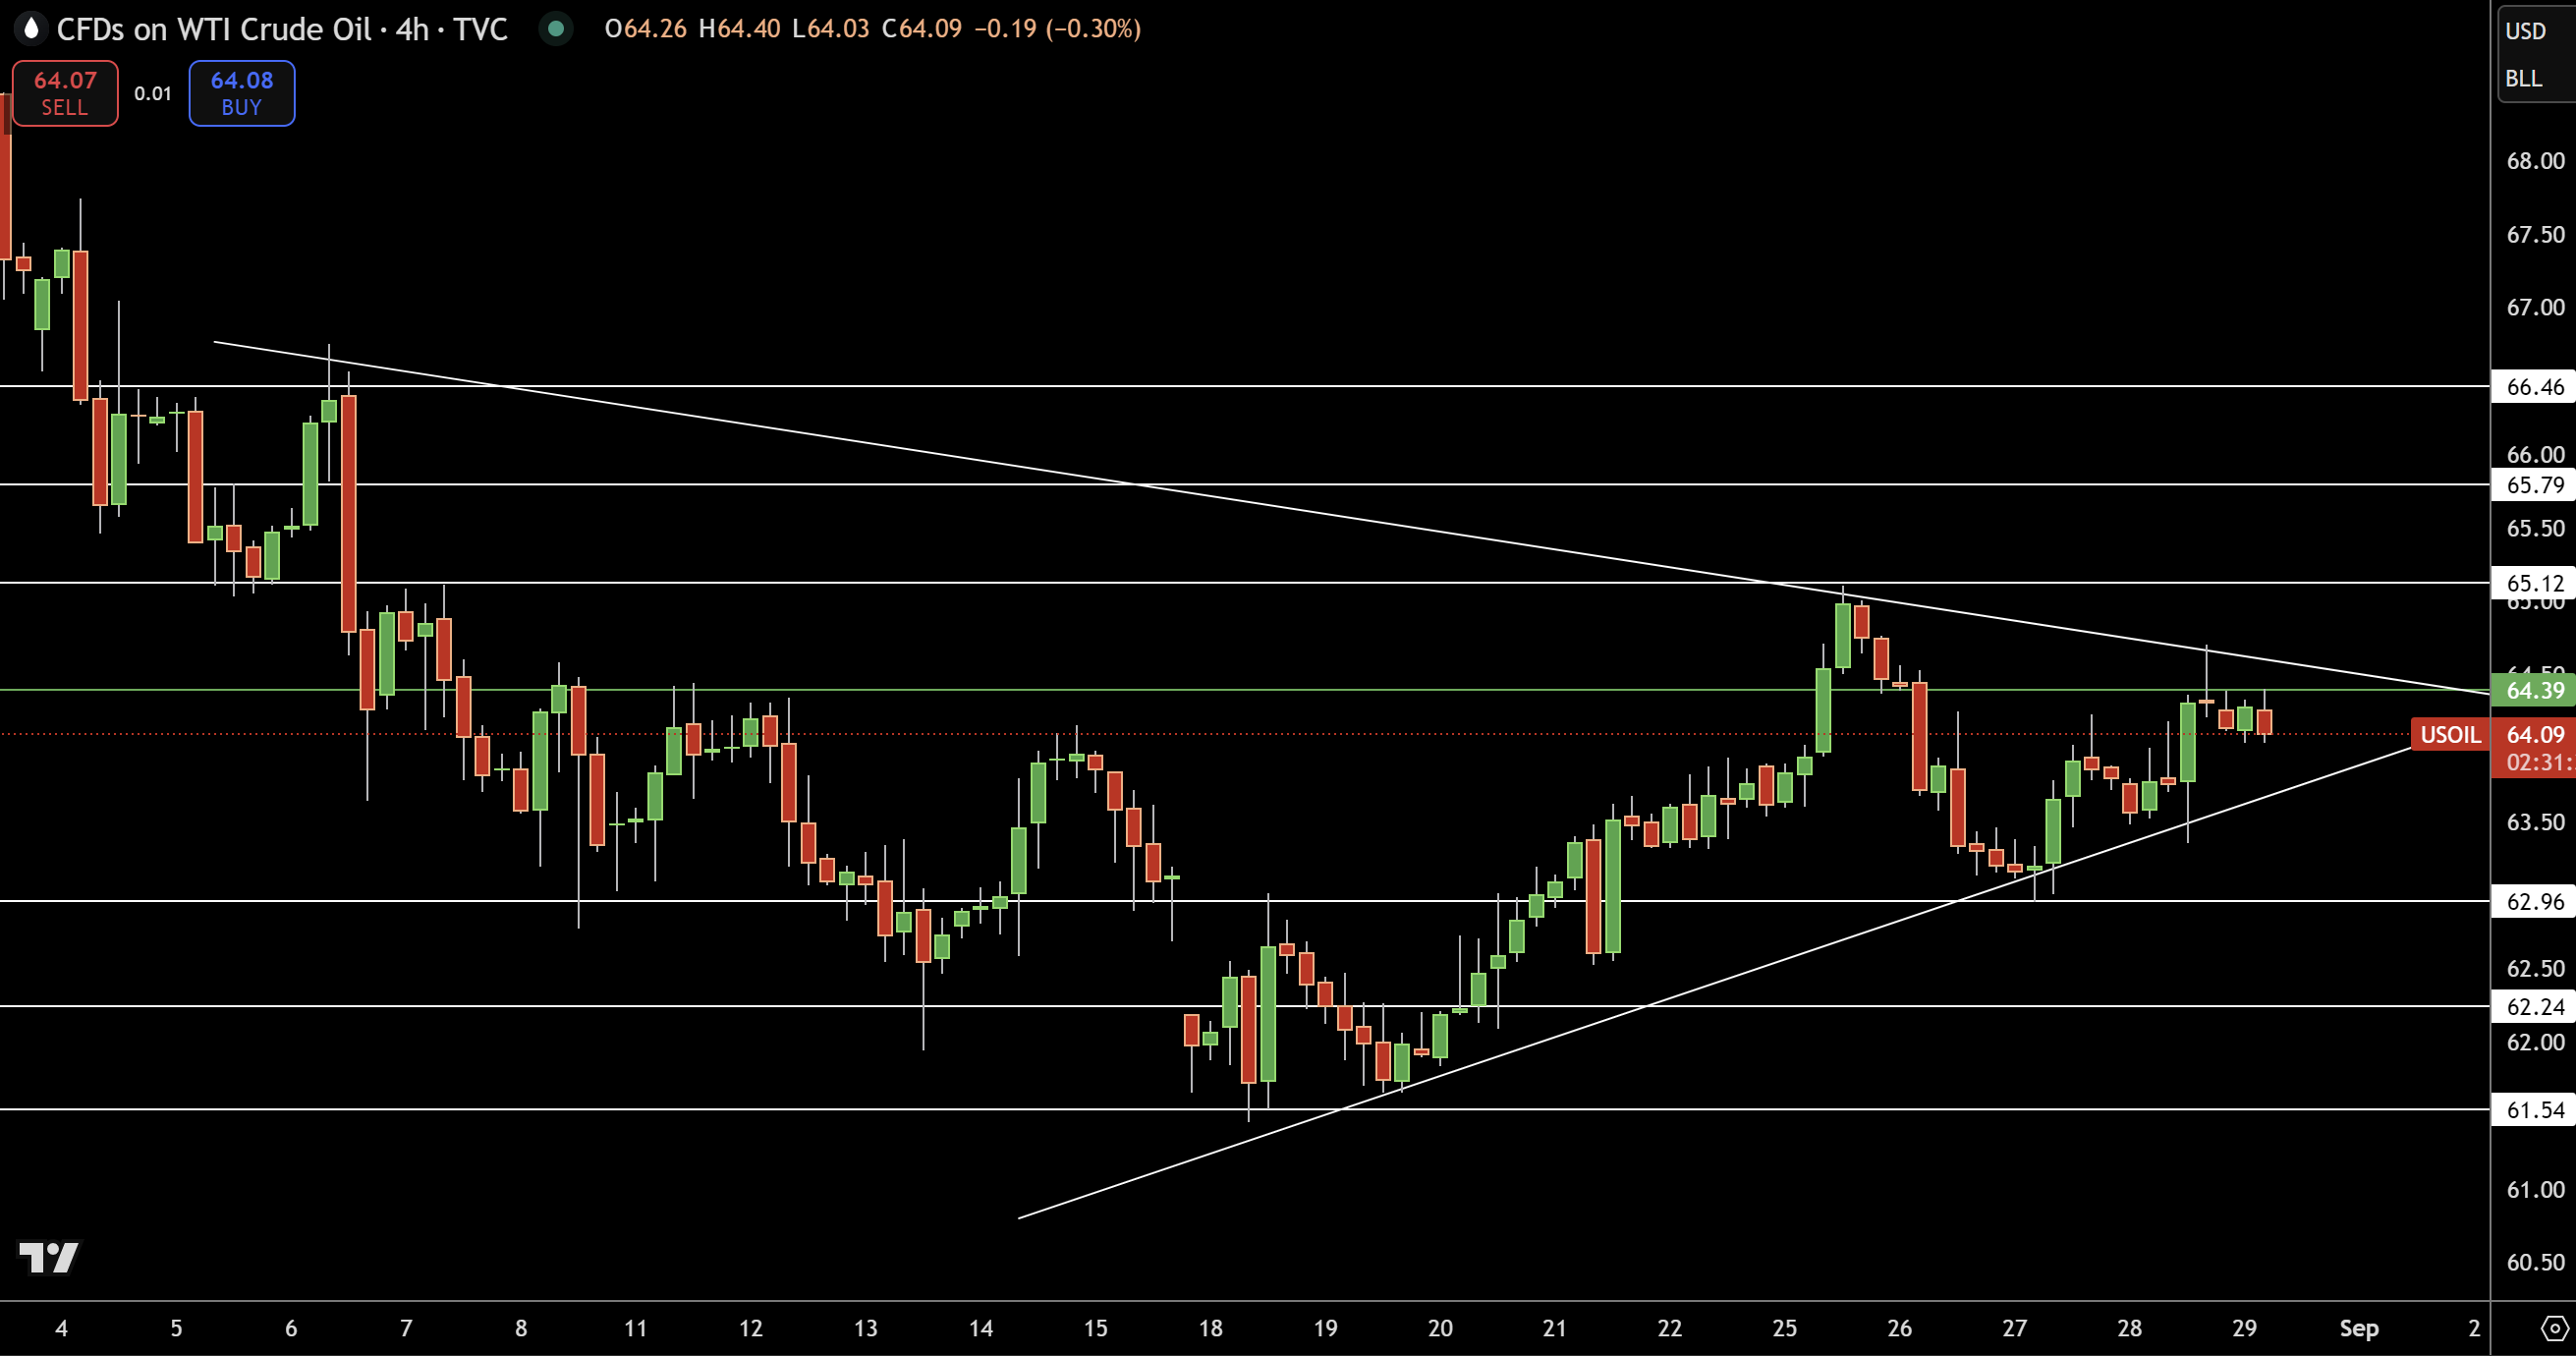Click the USOIL last price tag
The image size is (2576, 1356).
pos(2449,735)
